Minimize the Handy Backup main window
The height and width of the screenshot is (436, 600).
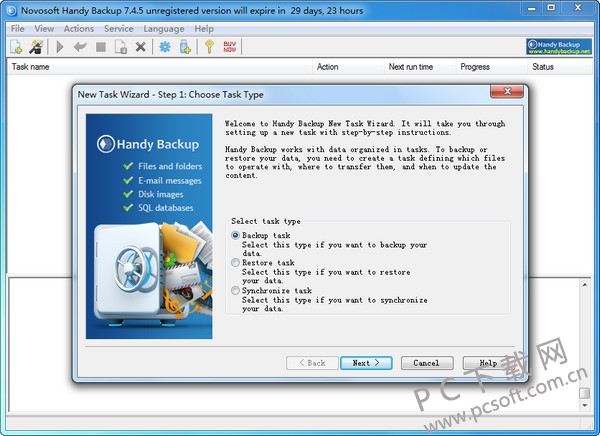(532, 8)
